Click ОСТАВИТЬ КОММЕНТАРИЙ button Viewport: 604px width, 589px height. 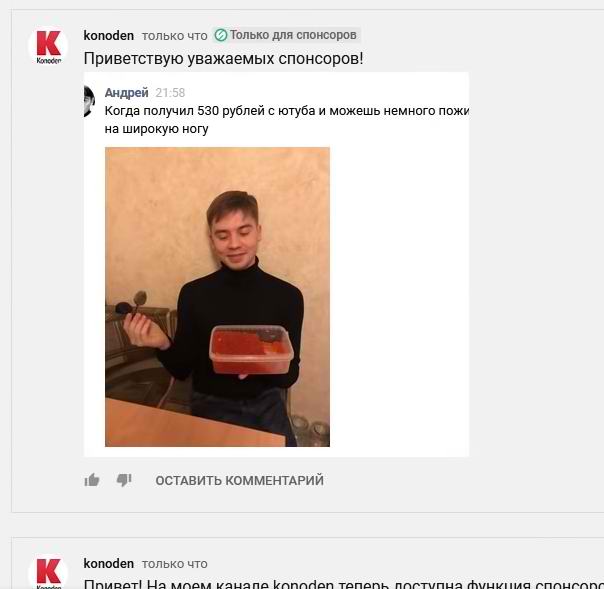click(x=239, y=480)
